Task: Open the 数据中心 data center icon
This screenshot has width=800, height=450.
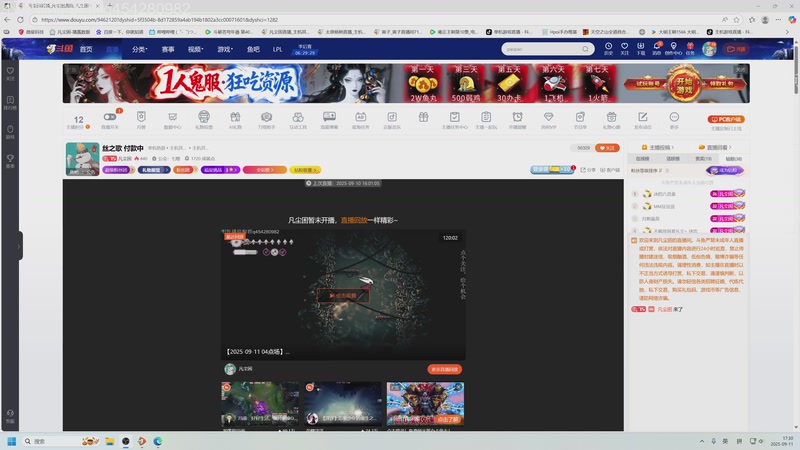Action: tap(172, 119)
